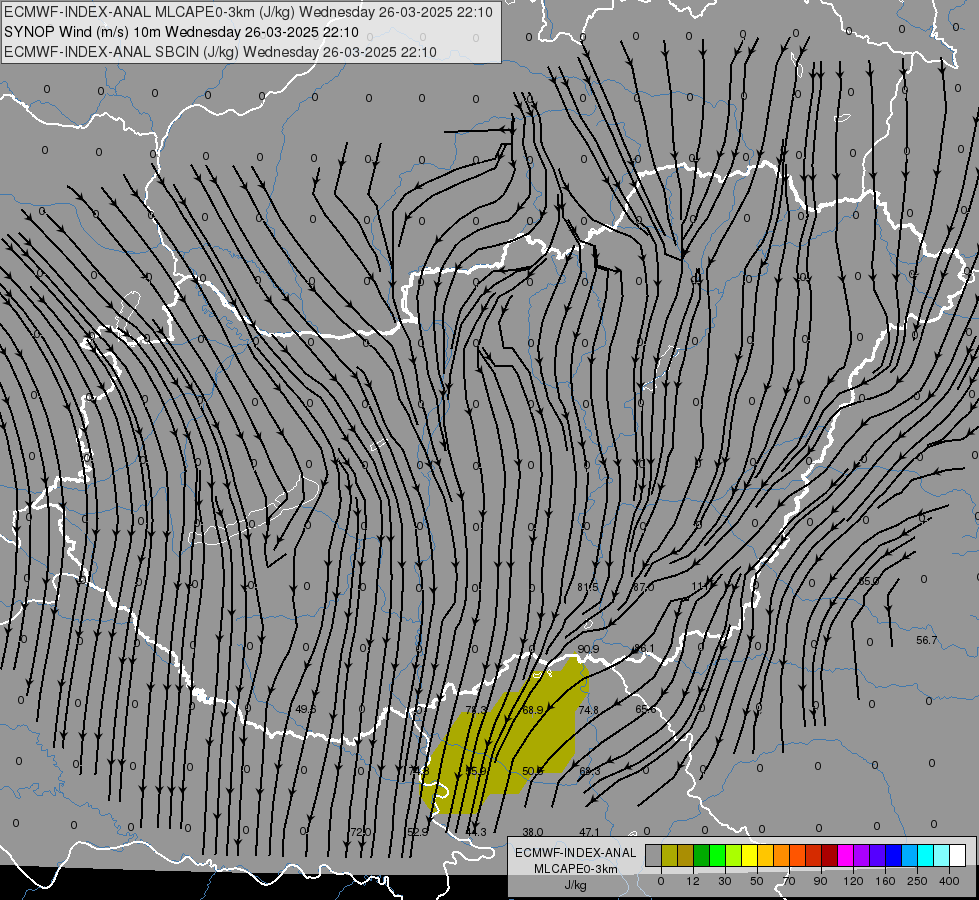This screenshot has height=900, width=979.
Task: Click the ECMWF-INDEX-ANAL SBCIN title line
Action: 220,52
